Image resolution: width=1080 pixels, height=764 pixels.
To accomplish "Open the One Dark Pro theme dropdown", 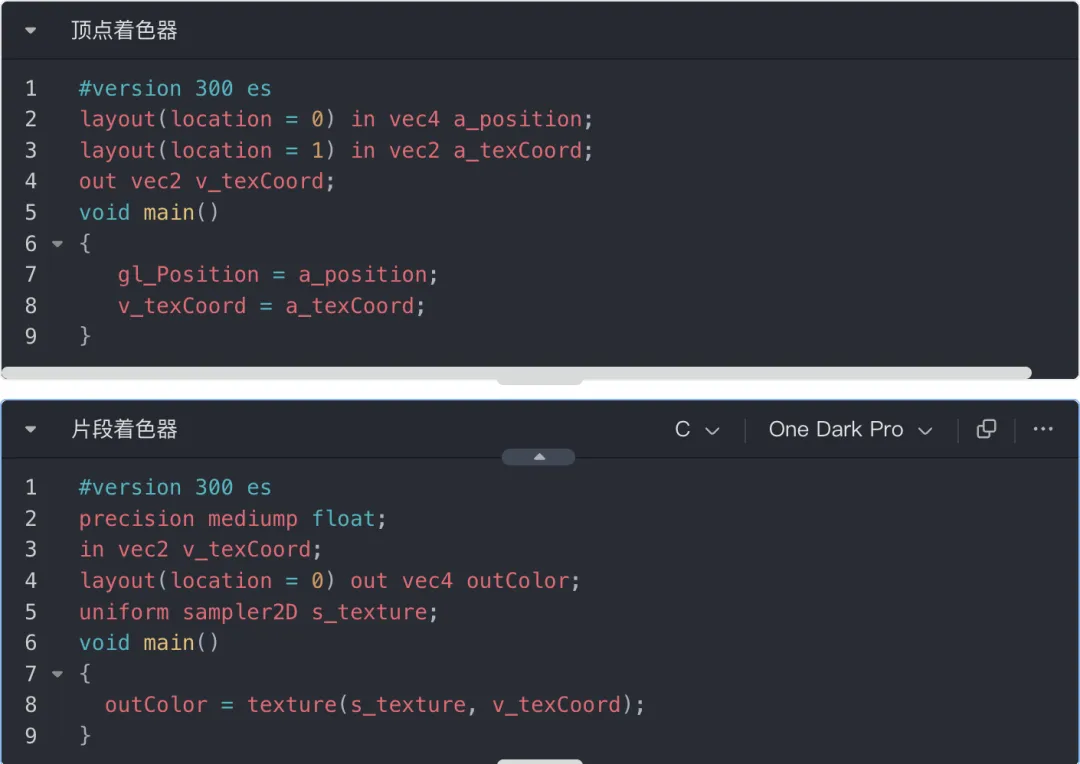I will 850,430.
